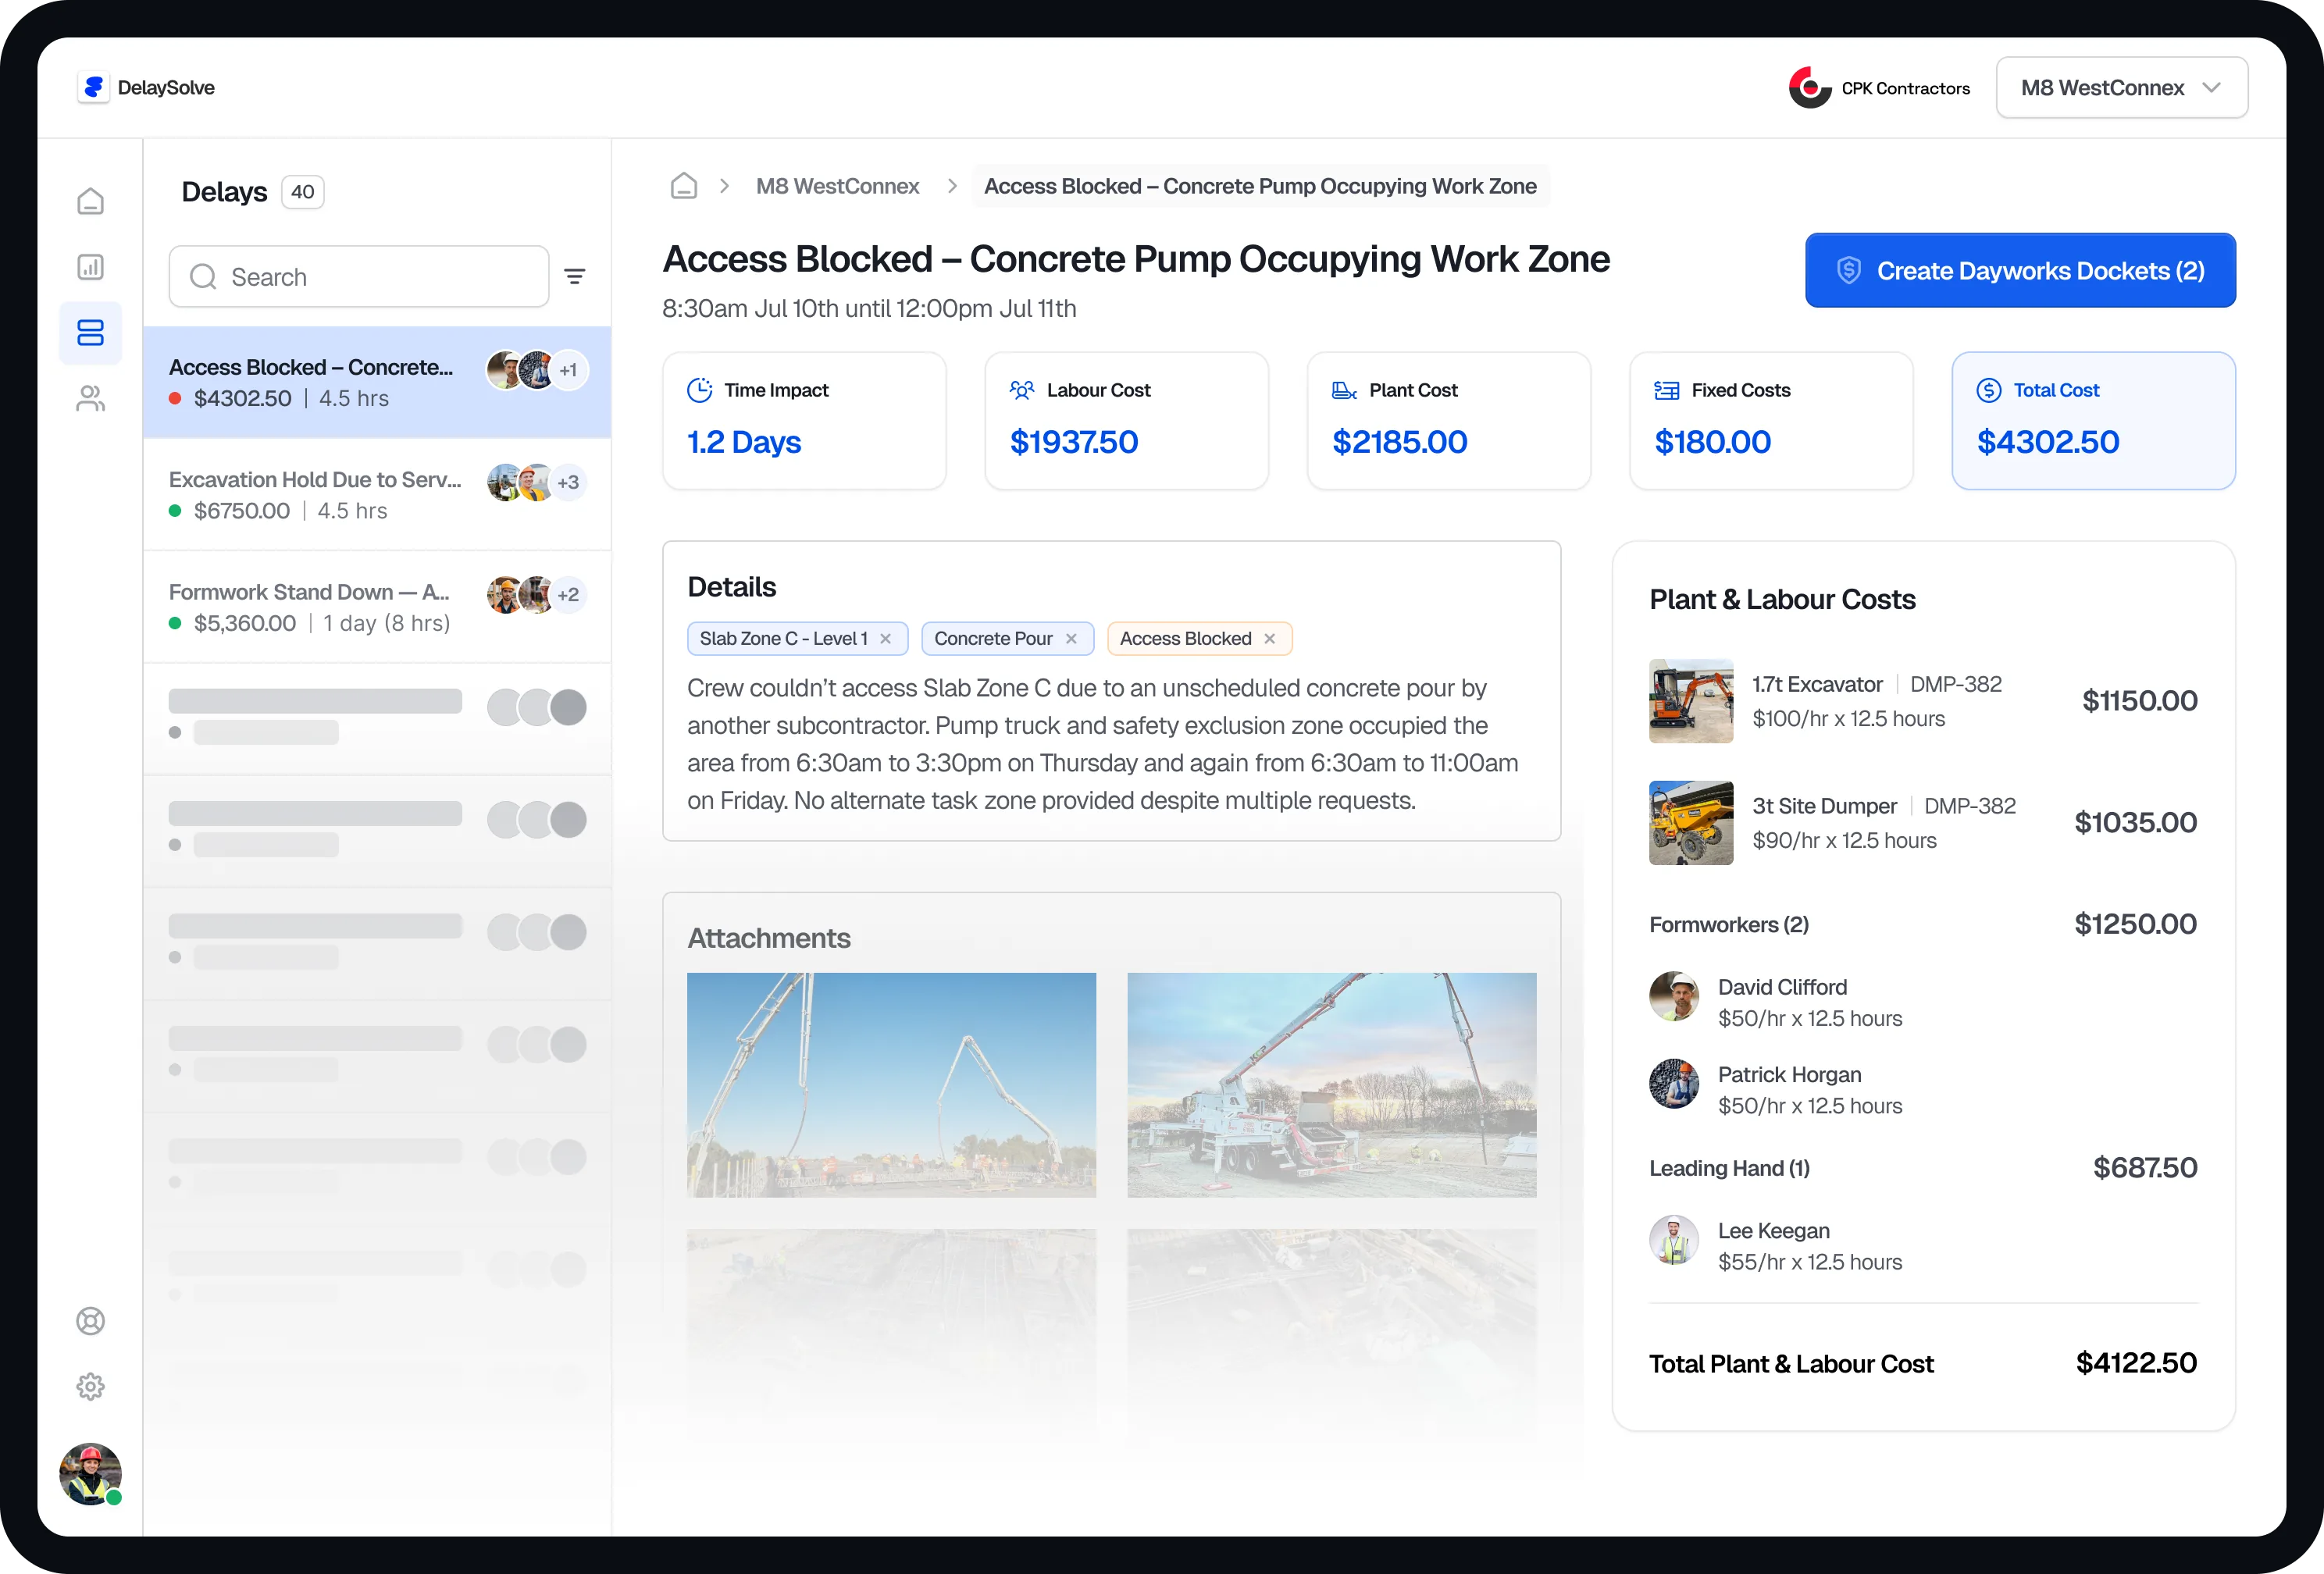Click the 1.7t Excavator thumbnail
The width and height of the screenshot is (2324, 1574).
pos(1691,701)
